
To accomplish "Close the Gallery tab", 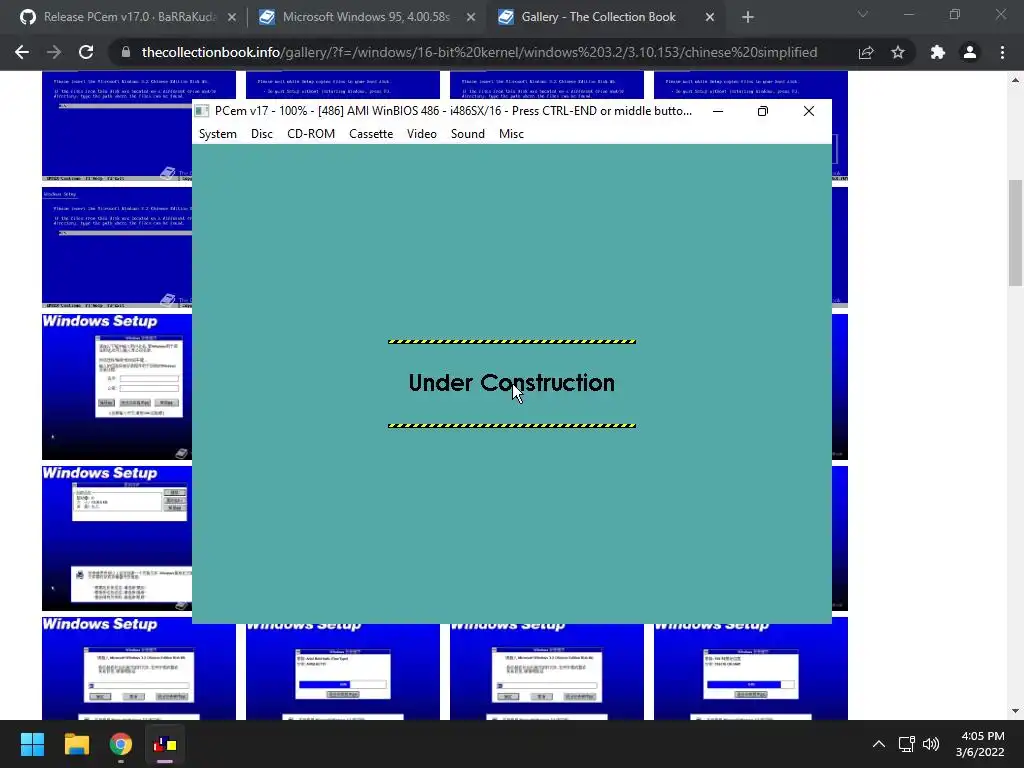I will pyautogui.click(x=710, y=18).
